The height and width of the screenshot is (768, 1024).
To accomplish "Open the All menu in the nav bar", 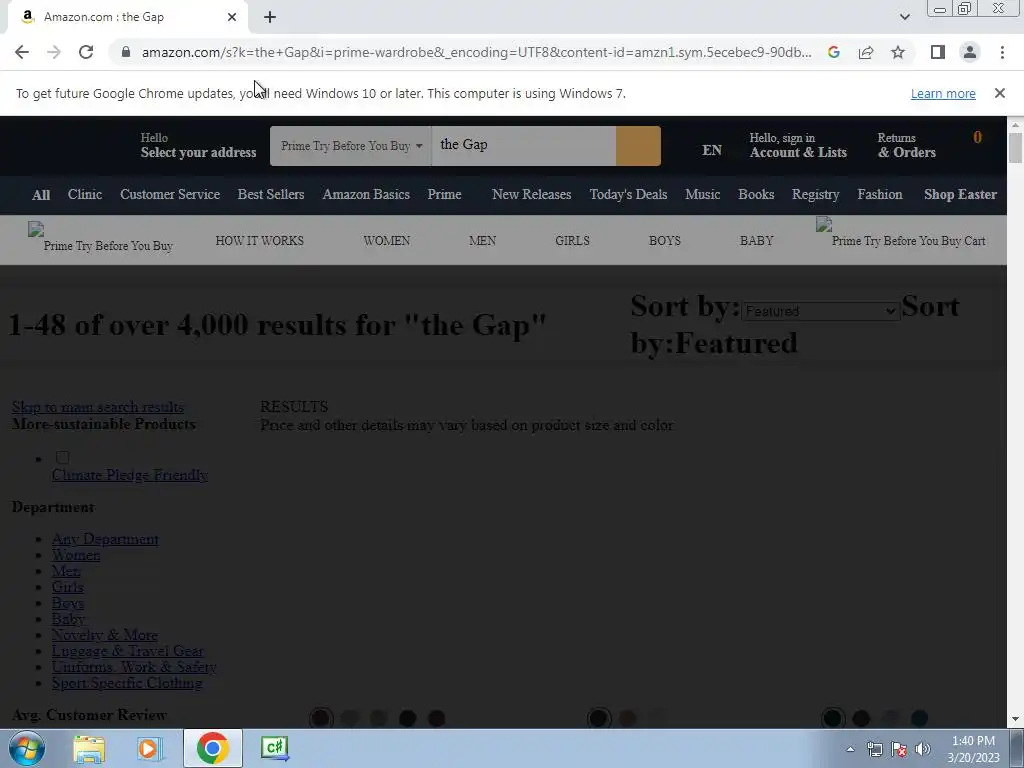I will (x=41, y=195).
